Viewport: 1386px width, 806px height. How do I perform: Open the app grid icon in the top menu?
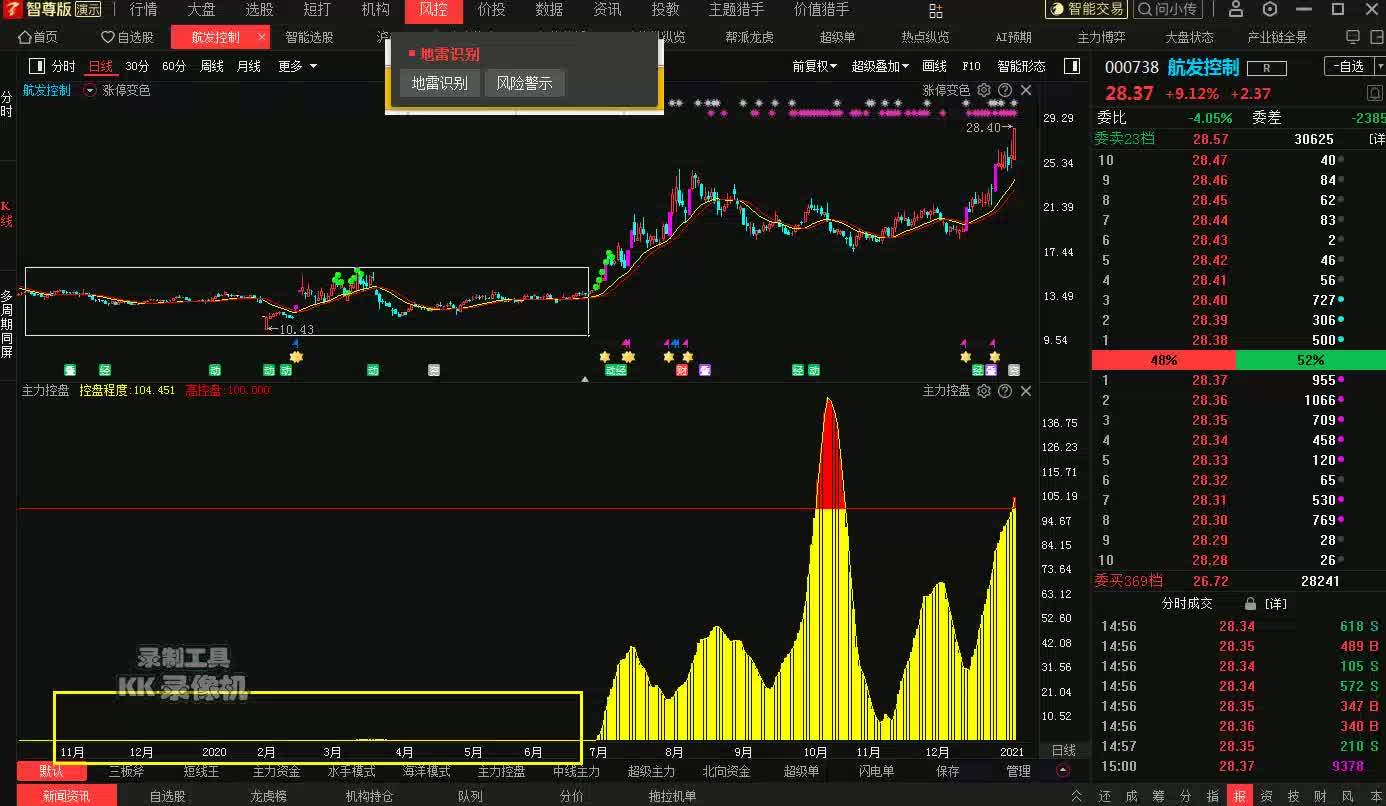(x=936, y=10)
